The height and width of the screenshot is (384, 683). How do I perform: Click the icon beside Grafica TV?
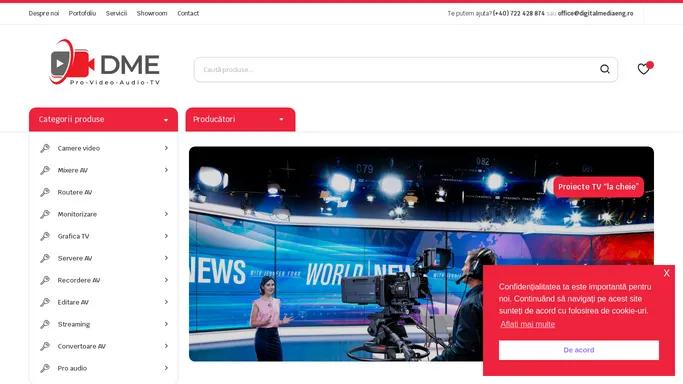pyautogui.click(x=45, y=236)
